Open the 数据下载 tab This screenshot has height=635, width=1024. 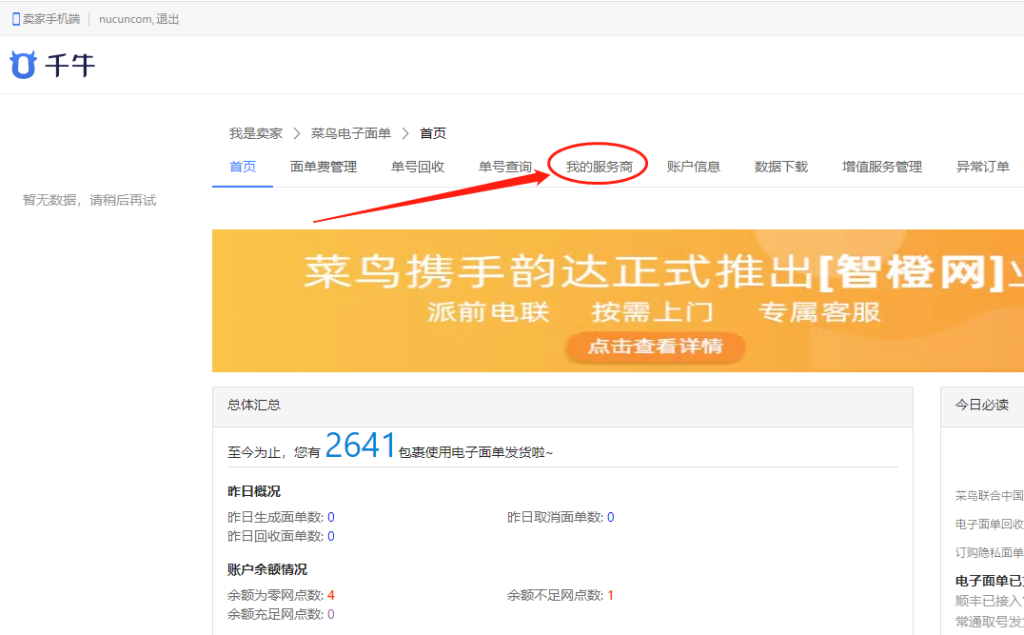[x=781, y=167]
